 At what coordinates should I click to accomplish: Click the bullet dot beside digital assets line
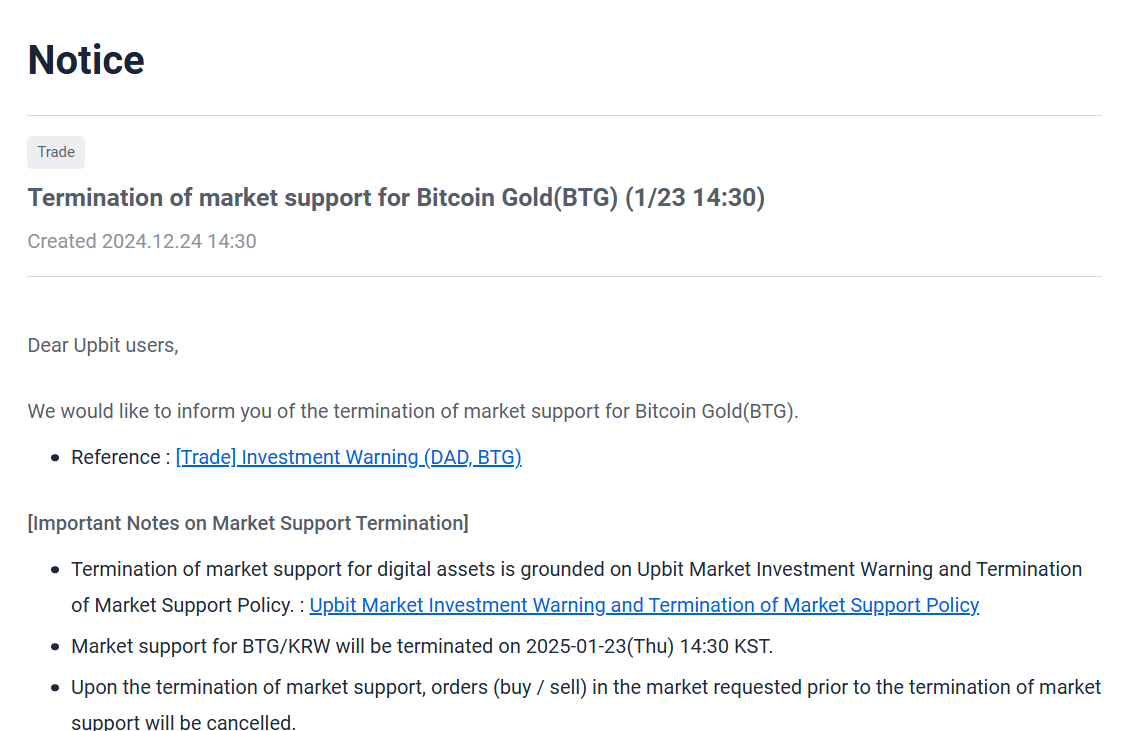(x=55, y=570)
